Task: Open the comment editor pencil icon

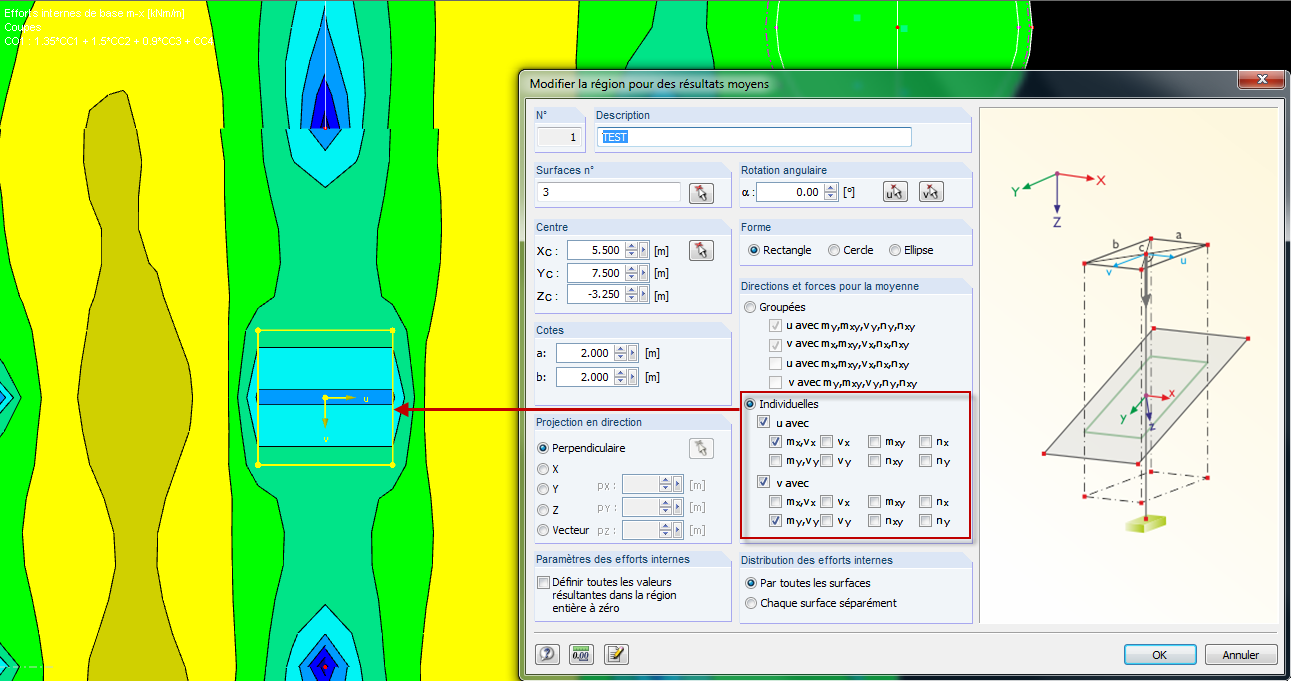Action: pyautogui.click(x=616, y=654)
